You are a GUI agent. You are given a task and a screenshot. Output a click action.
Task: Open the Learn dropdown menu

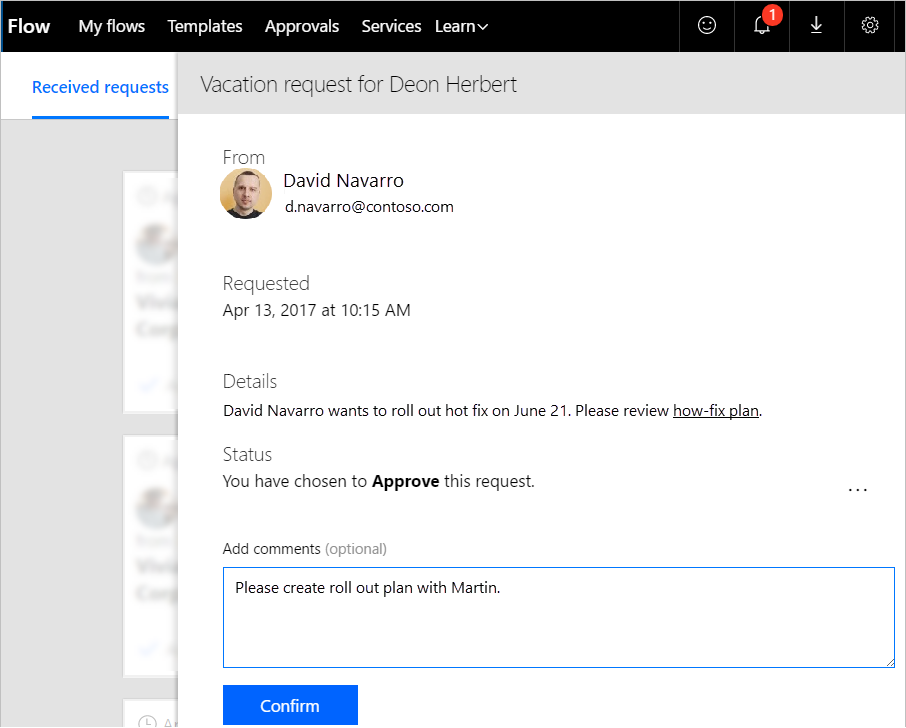pyautogui.click(x=460, y=26)
